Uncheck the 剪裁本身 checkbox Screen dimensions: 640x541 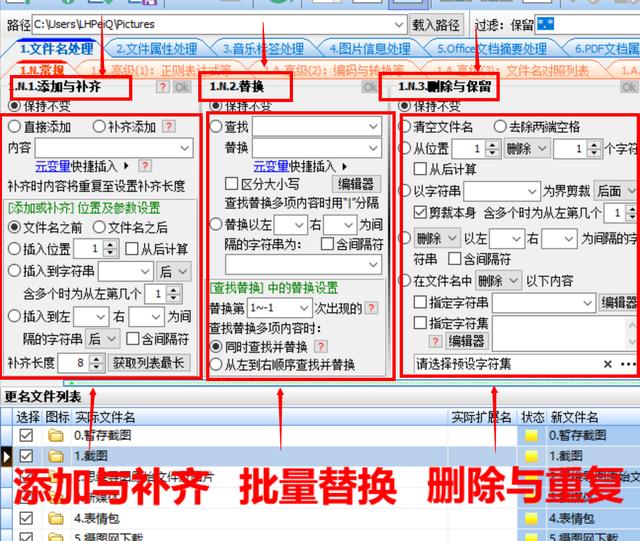coord(420,212)
